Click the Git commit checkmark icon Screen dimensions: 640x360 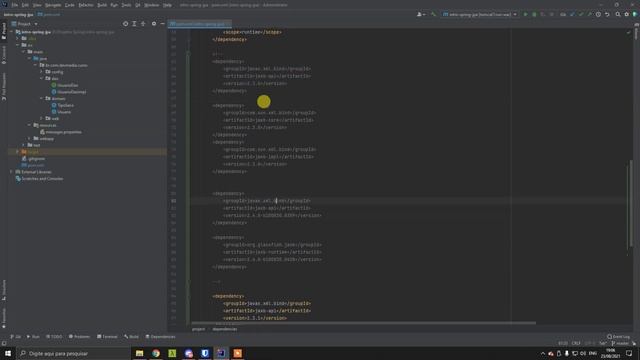[x=581, y=14]
